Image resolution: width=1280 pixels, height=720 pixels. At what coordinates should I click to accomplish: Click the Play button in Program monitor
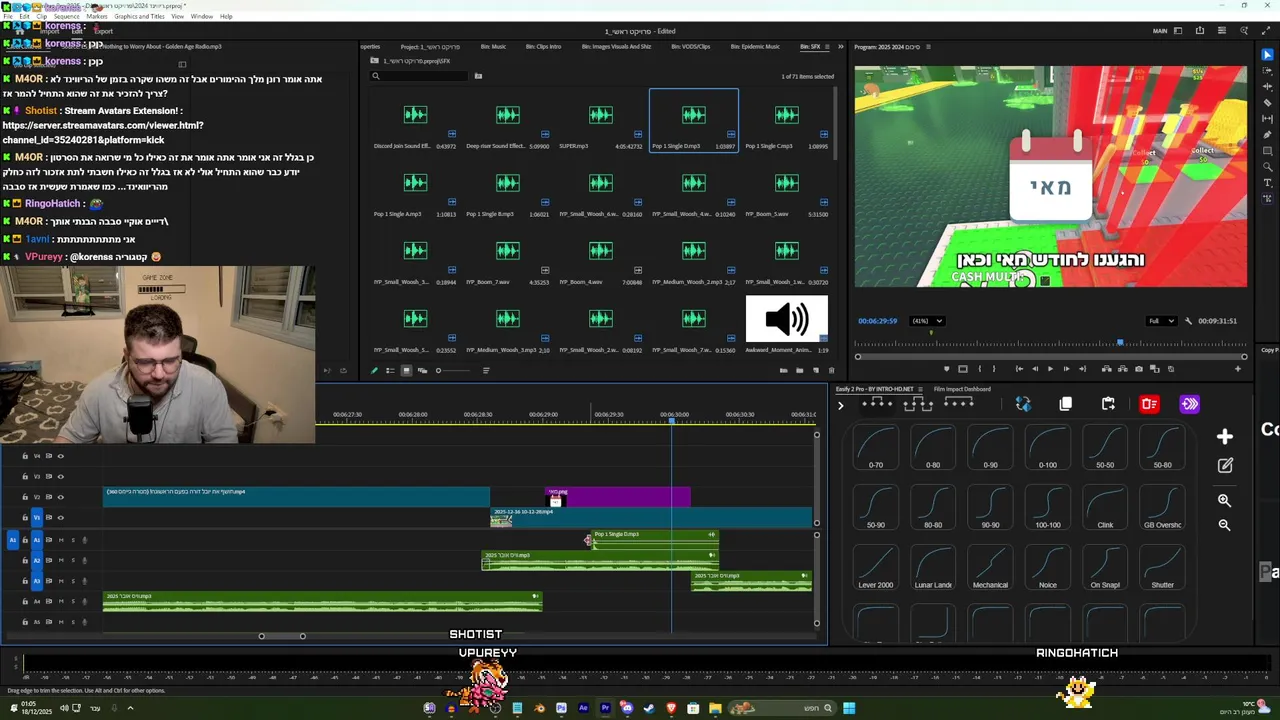[1050, 369]
